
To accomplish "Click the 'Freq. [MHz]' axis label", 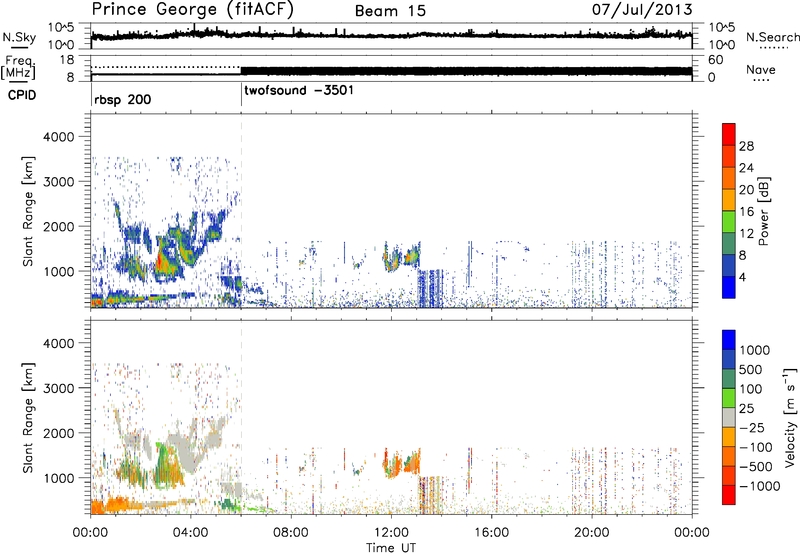I will [19, 67].
